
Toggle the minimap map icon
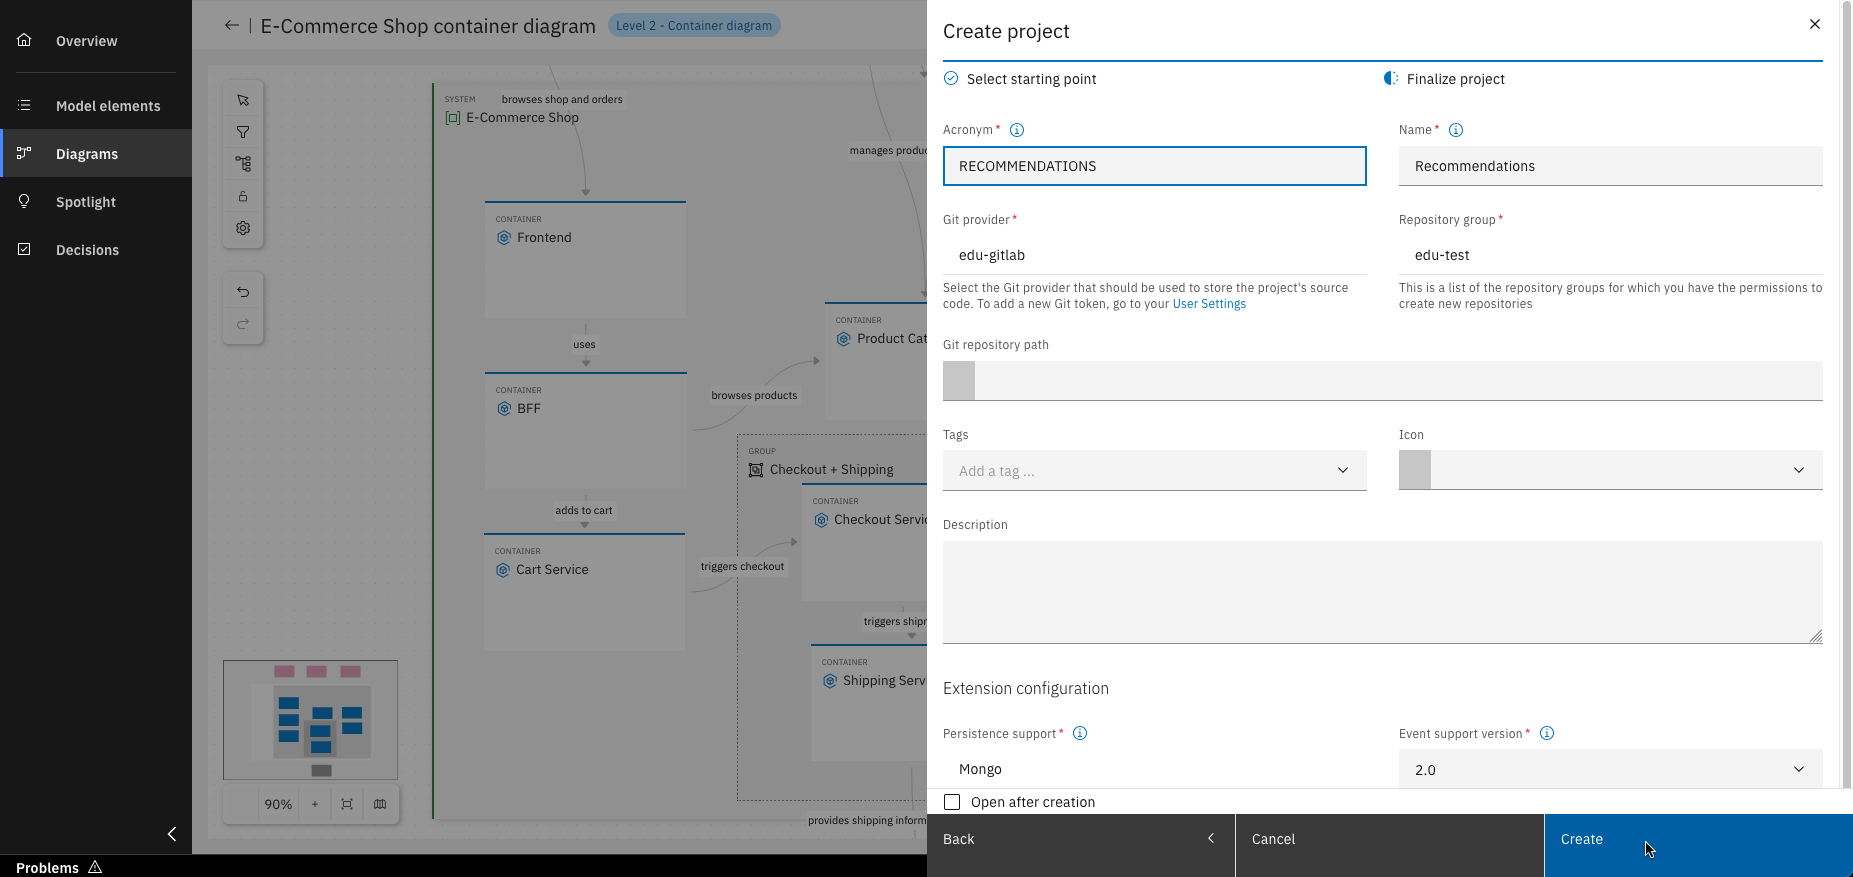coord(380,804)
